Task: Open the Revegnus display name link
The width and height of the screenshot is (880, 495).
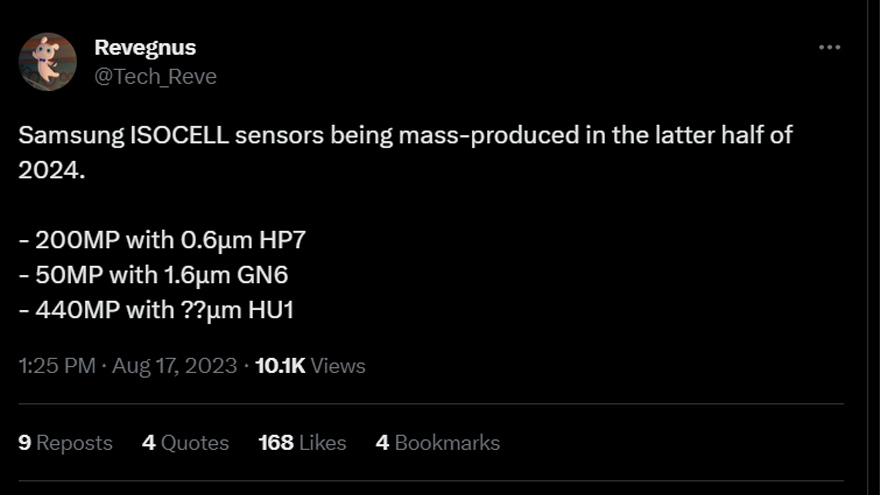Action: coord(144,47)
